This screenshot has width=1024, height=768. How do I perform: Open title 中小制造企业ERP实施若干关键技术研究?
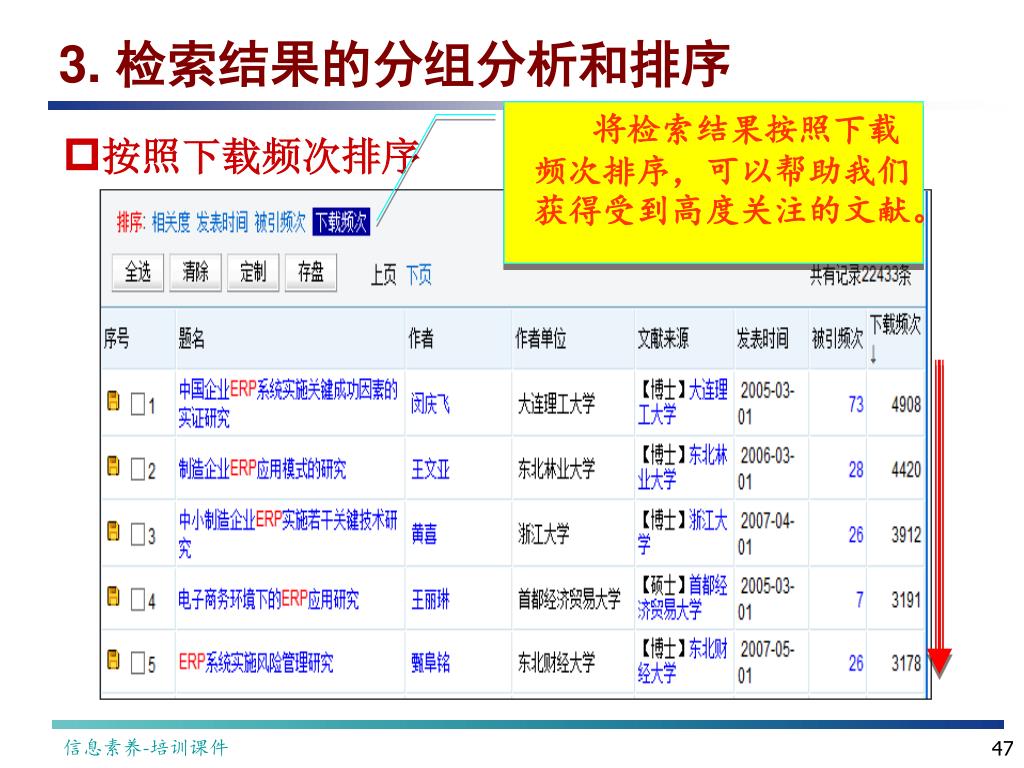point(288,534)
